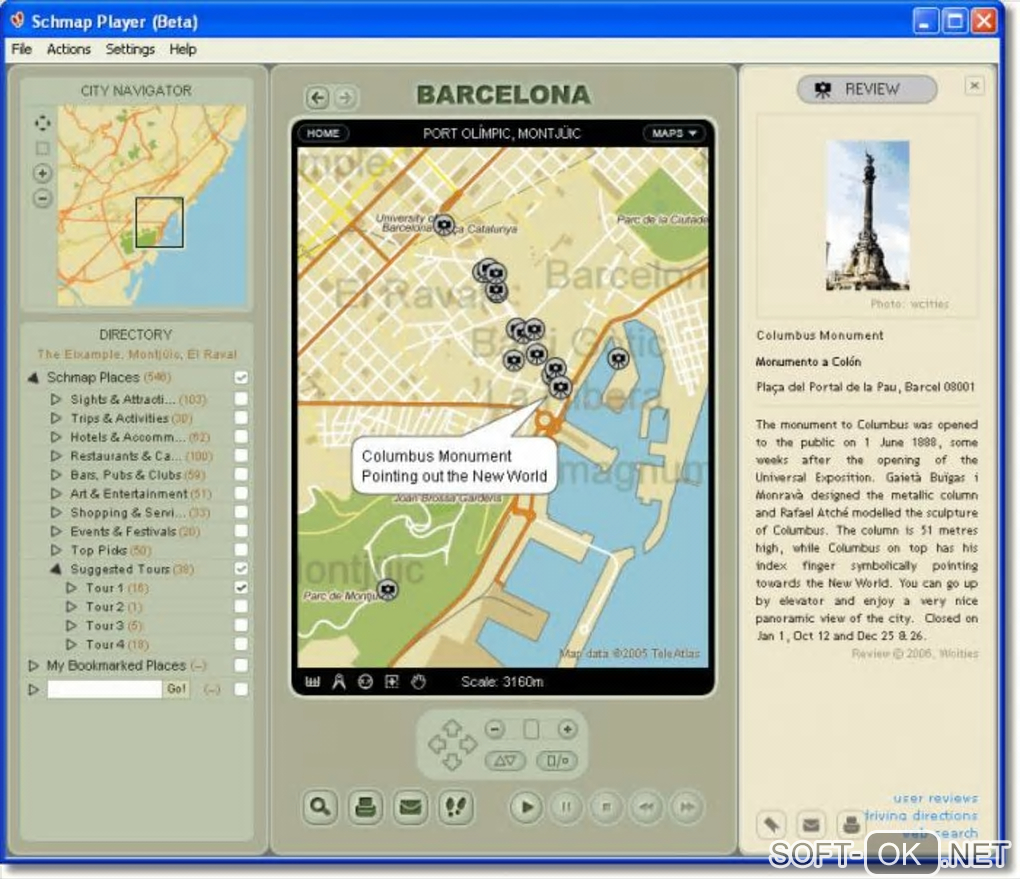
Task: Click the square selection icon in City Navigator
Action: [x=42, y=148]
